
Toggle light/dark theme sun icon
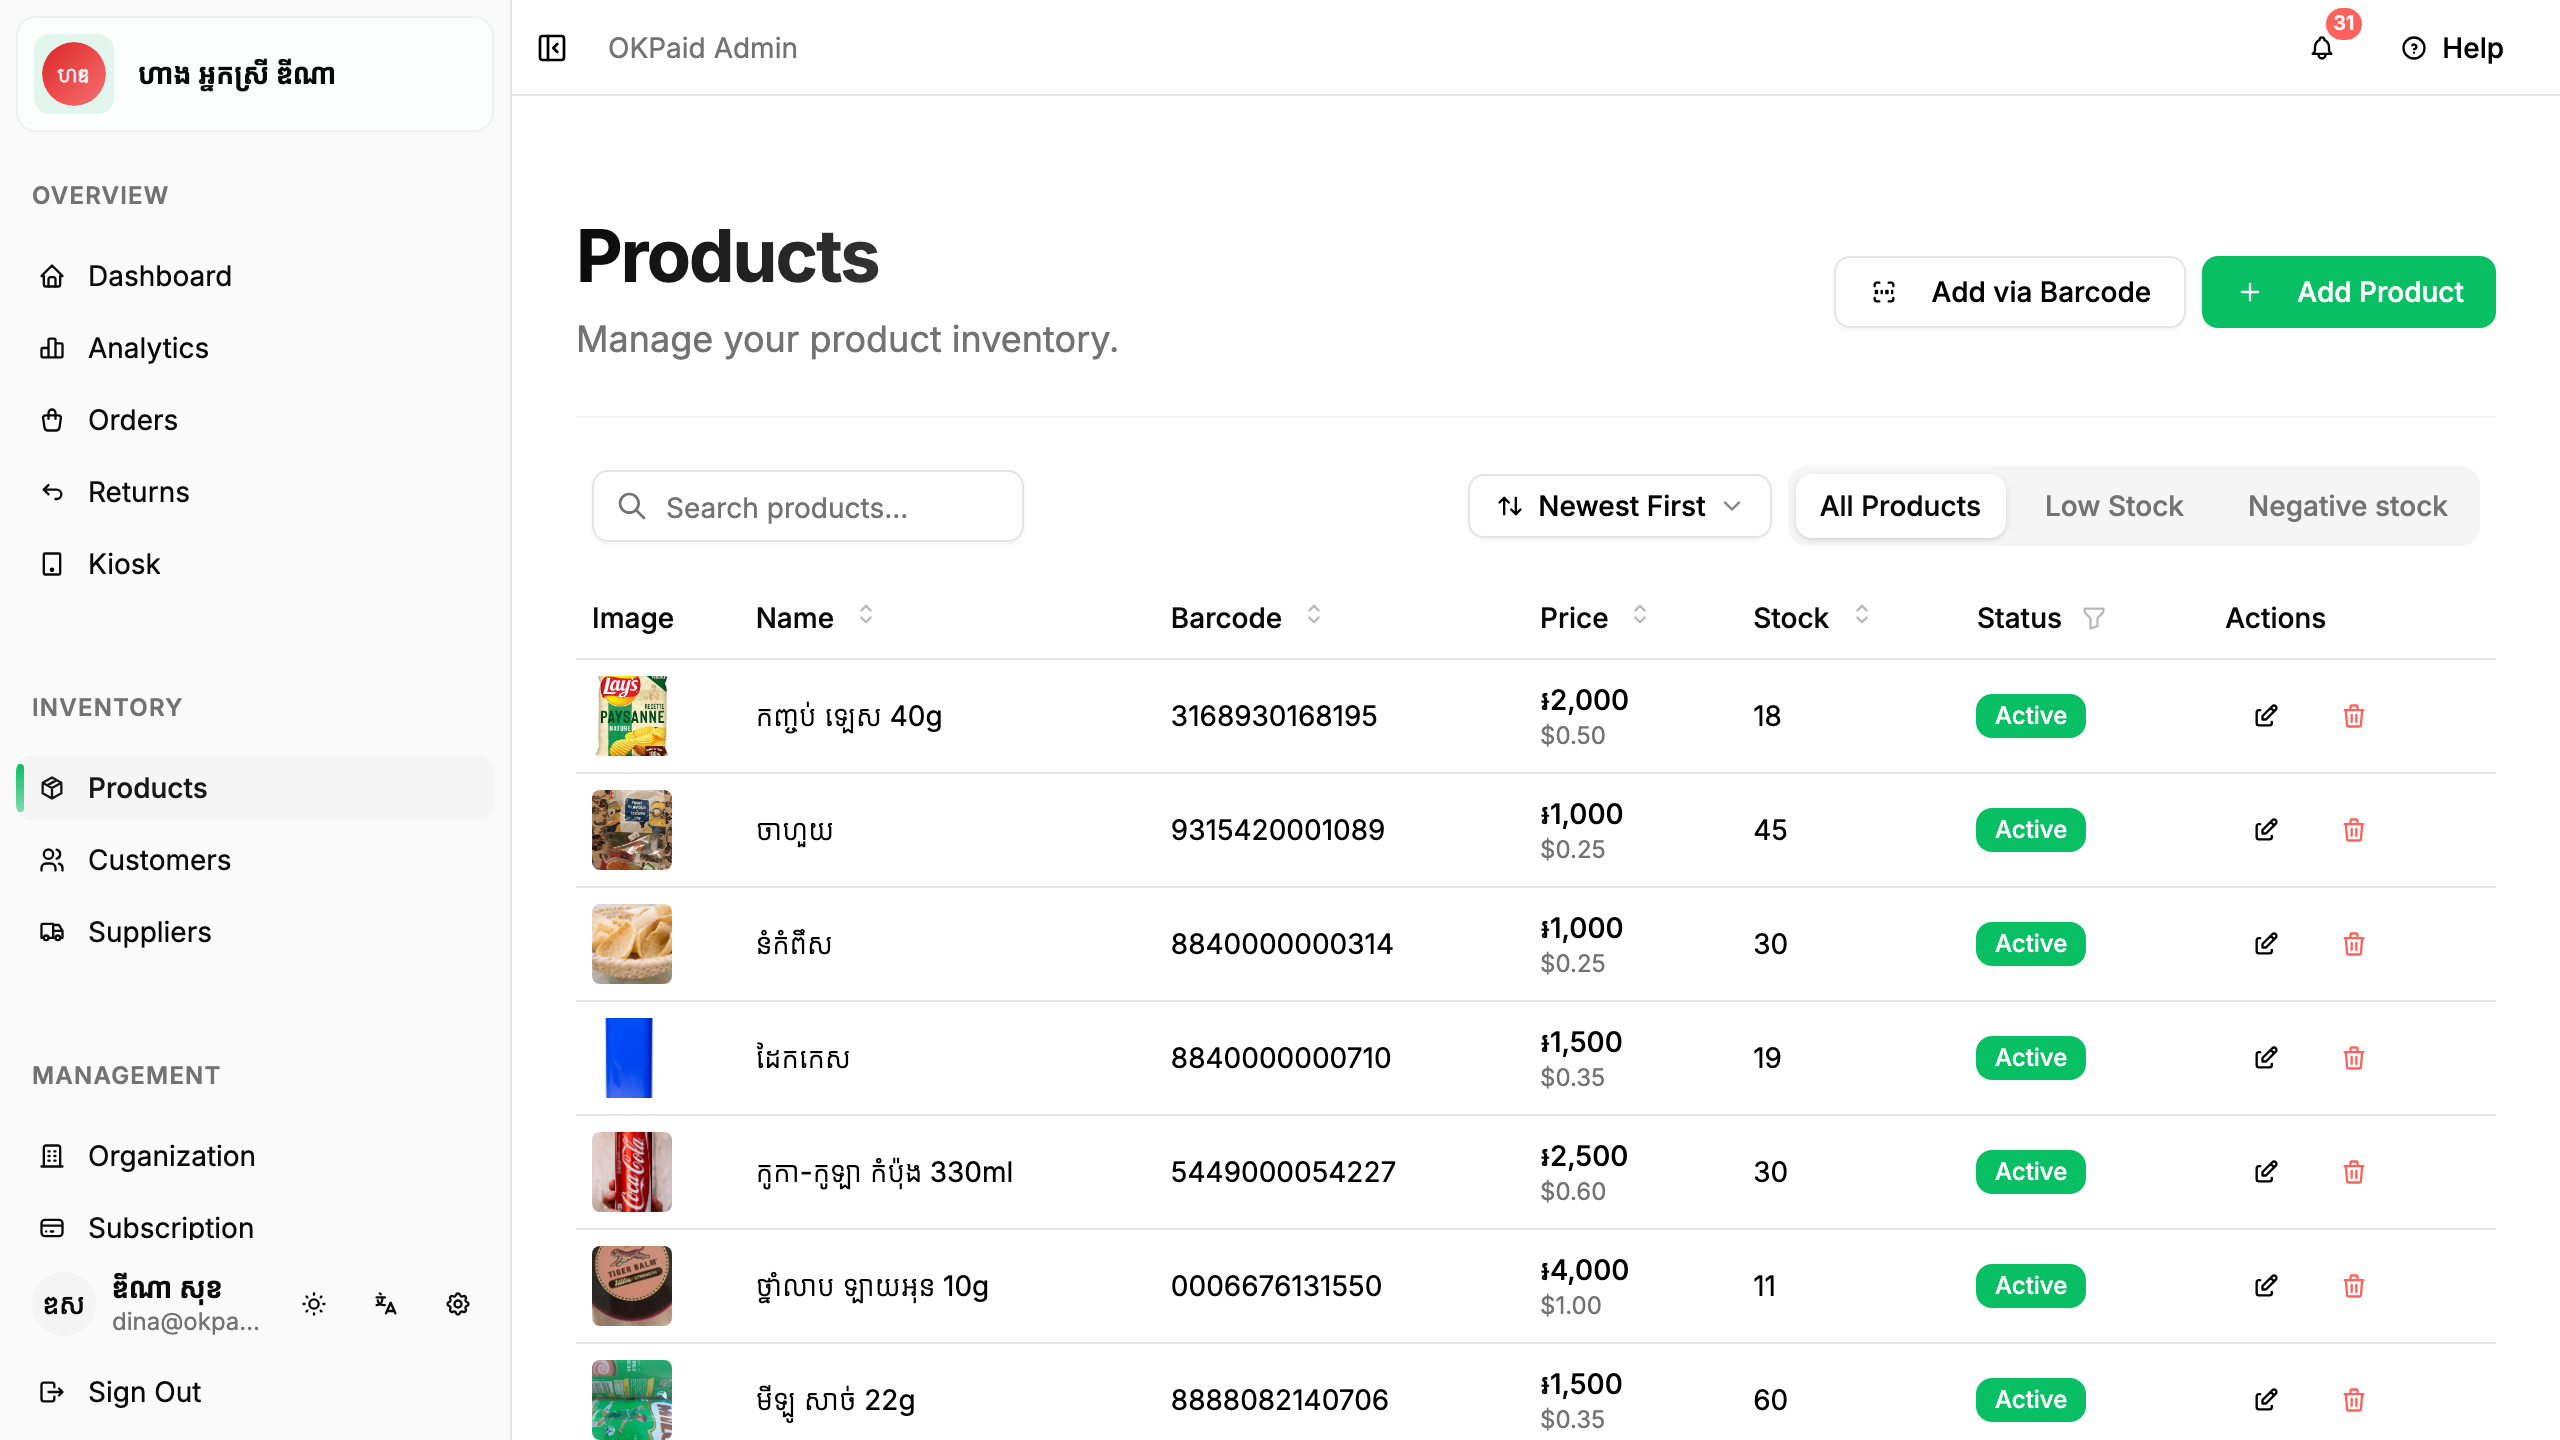[314, 1303]
